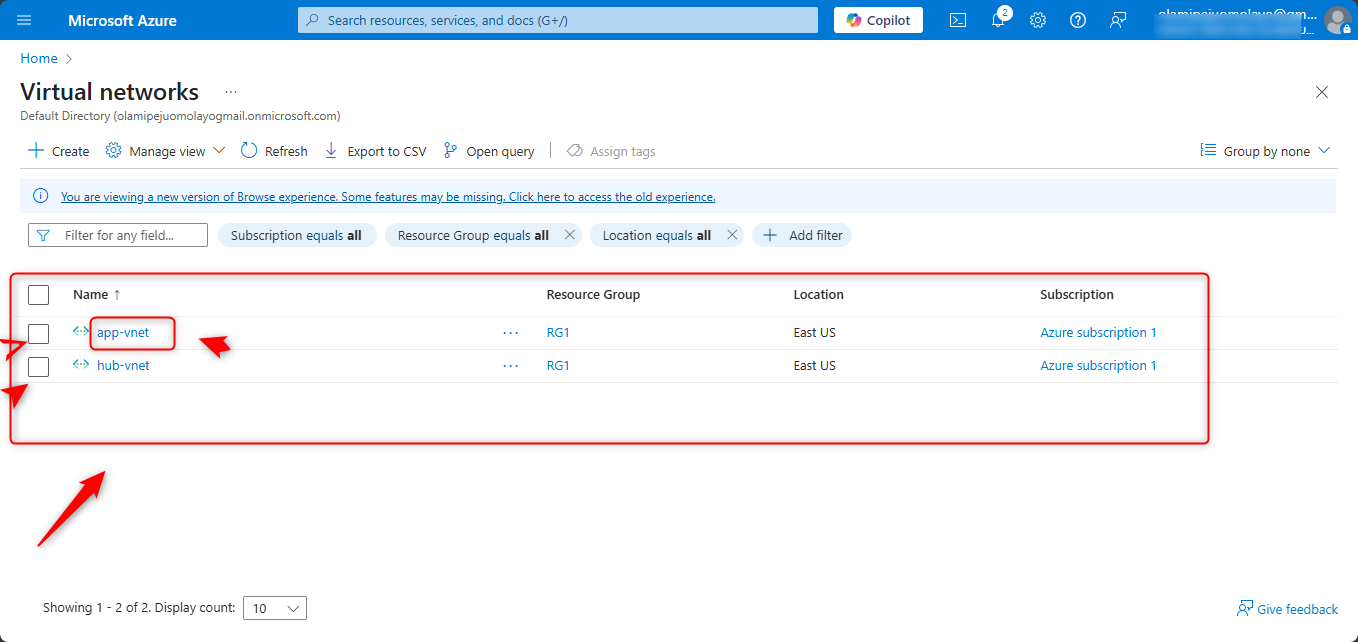1358x642 pixels.
Task: Sort by Resource Group column header
Action: point(593,294)
